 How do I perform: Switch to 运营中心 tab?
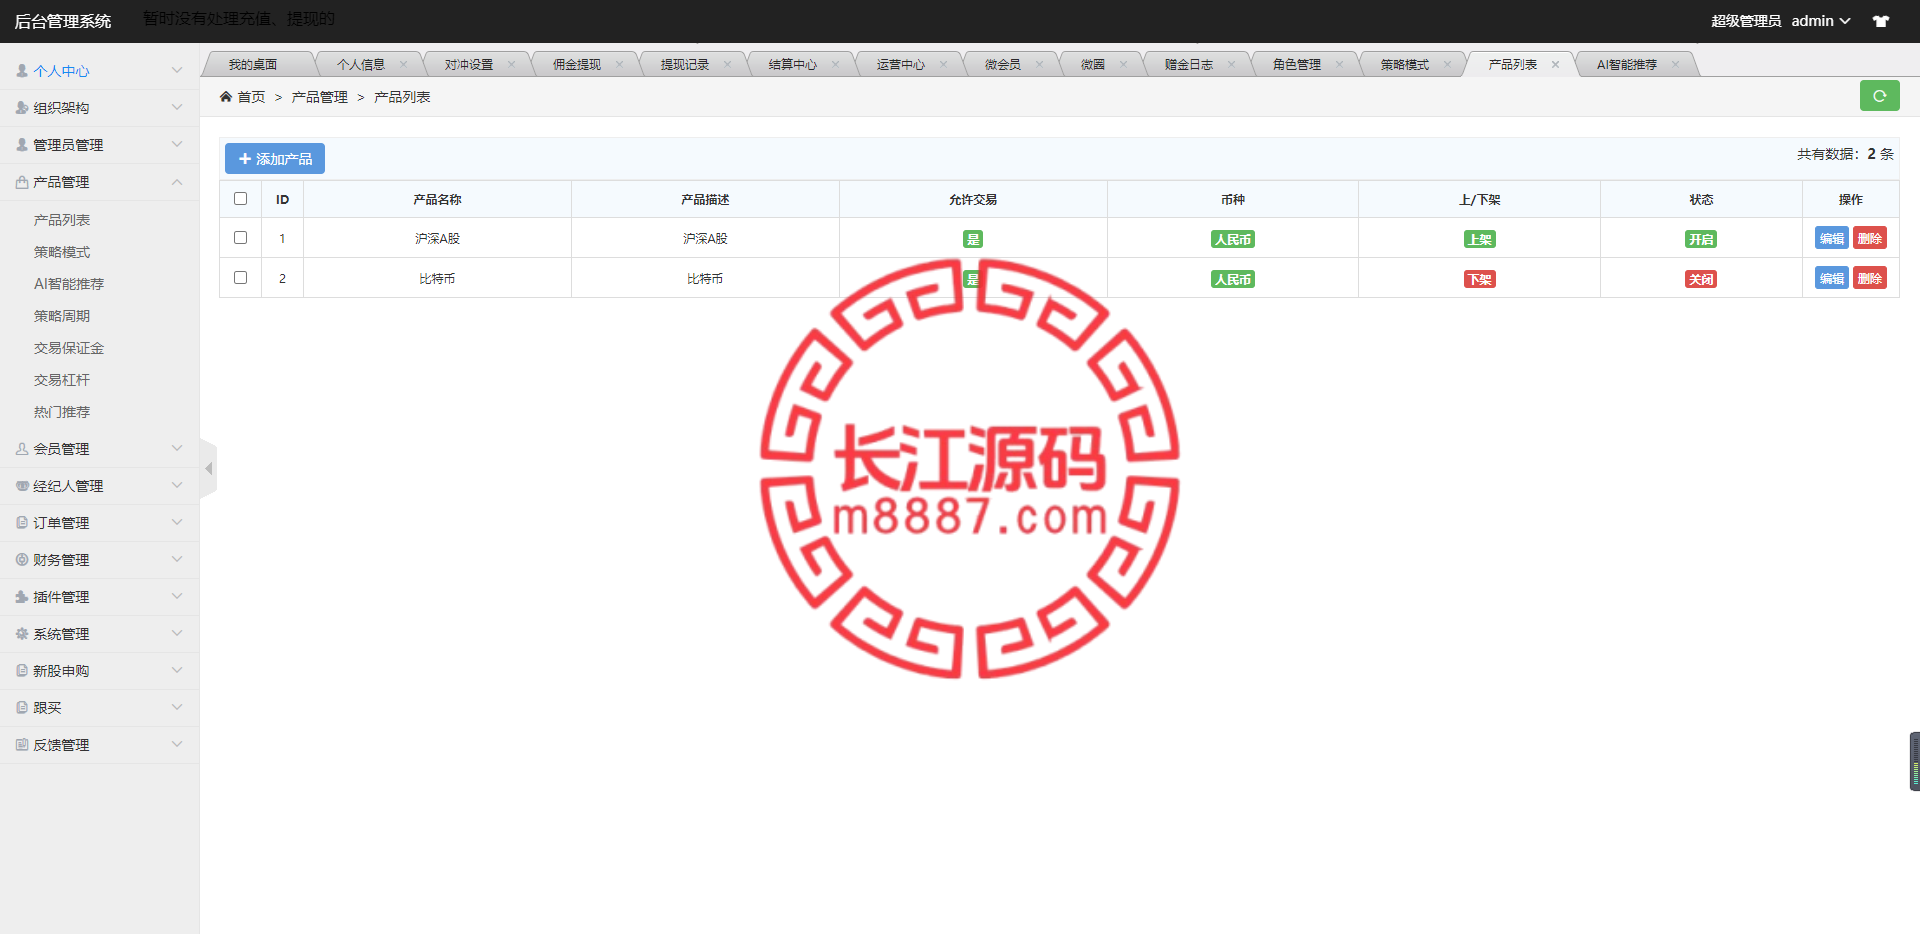tap(901, 65)
